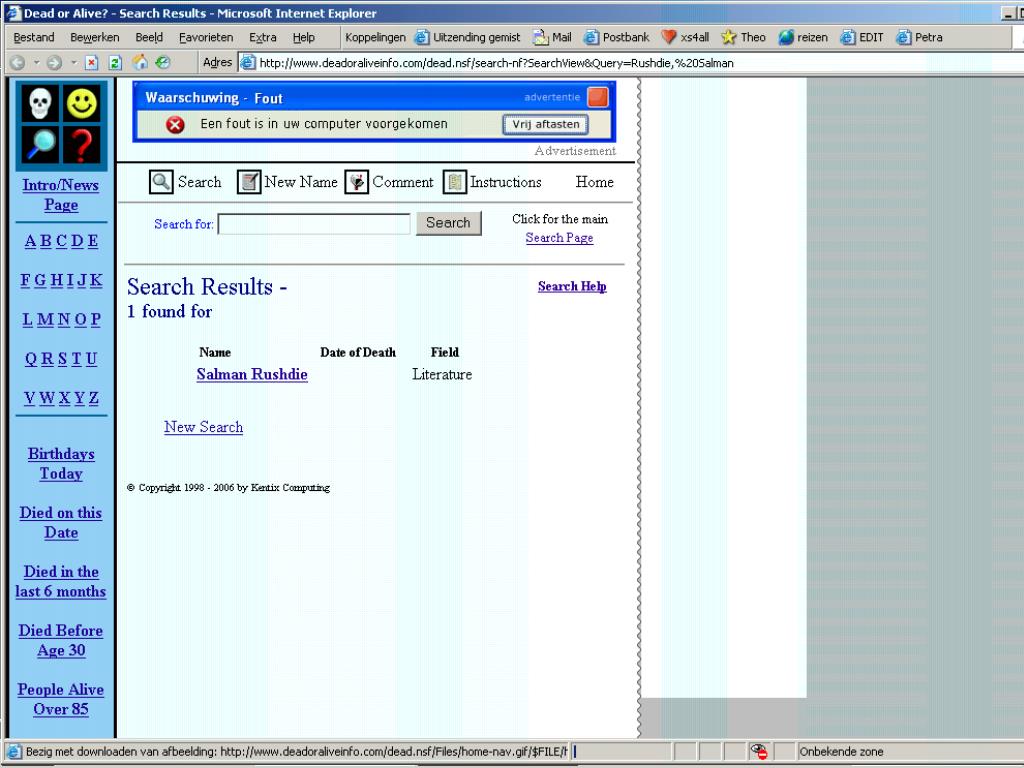Click the skull icon in sidebar
This screenshot has height=768, width=1024.
40,103
